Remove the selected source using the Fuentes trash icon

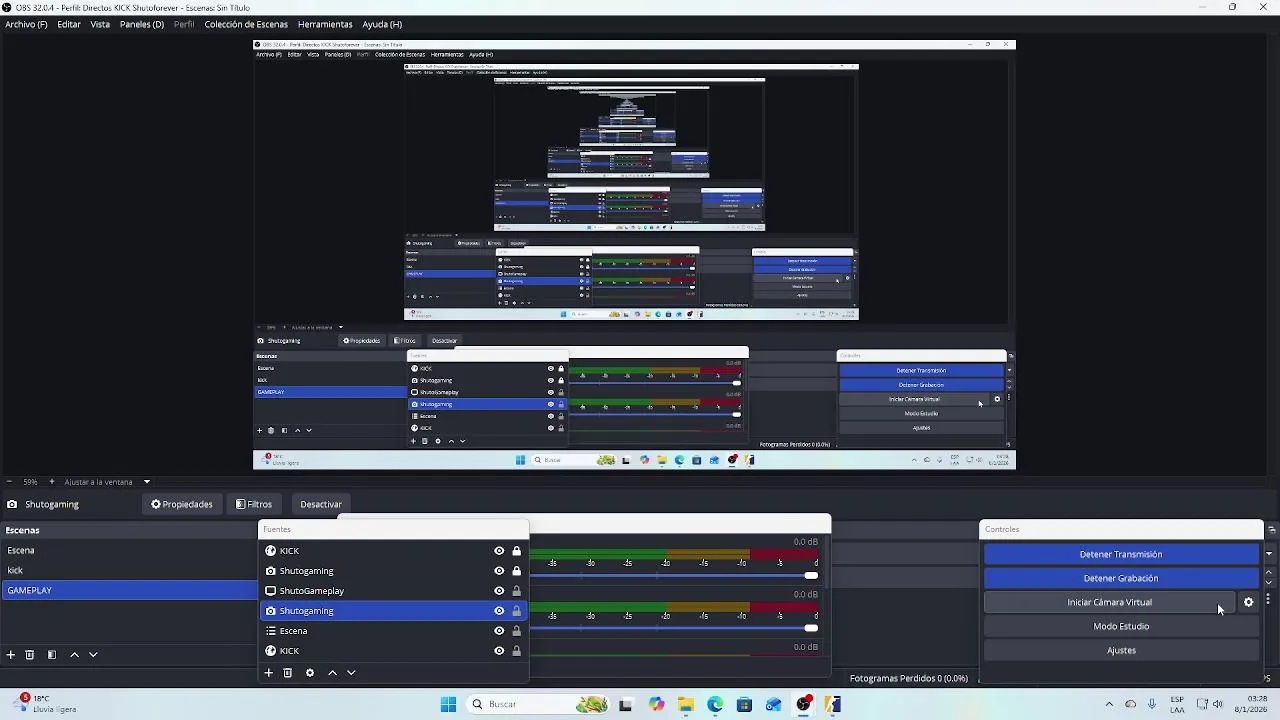[288, 673]
